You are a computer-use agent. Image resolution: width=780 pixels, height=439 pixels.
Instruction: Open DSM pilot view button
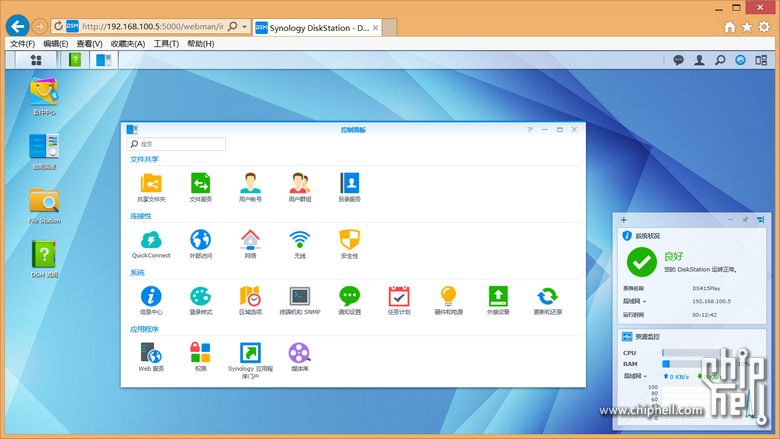coord(761,60)
